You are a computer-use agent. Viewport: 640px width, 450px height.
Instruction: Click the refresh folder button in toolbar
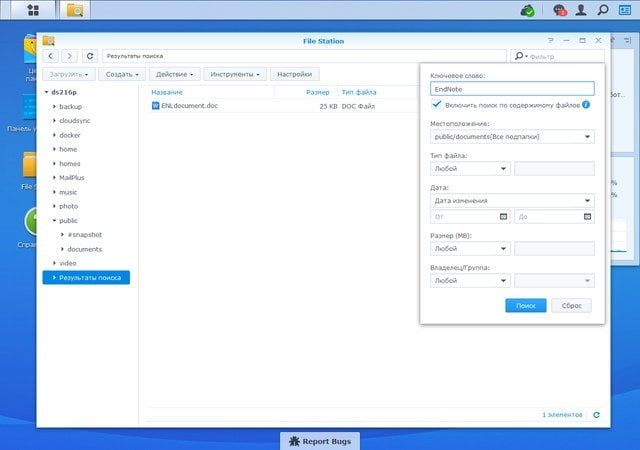(x=90, y=56)
